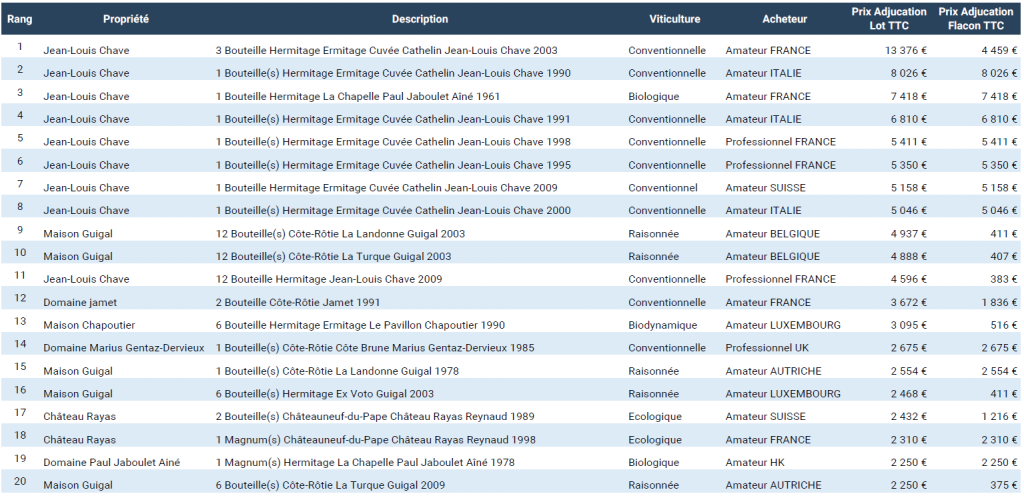
Task: Click the Cuvée Cathelin 1991 description
Action: [393, 119]
